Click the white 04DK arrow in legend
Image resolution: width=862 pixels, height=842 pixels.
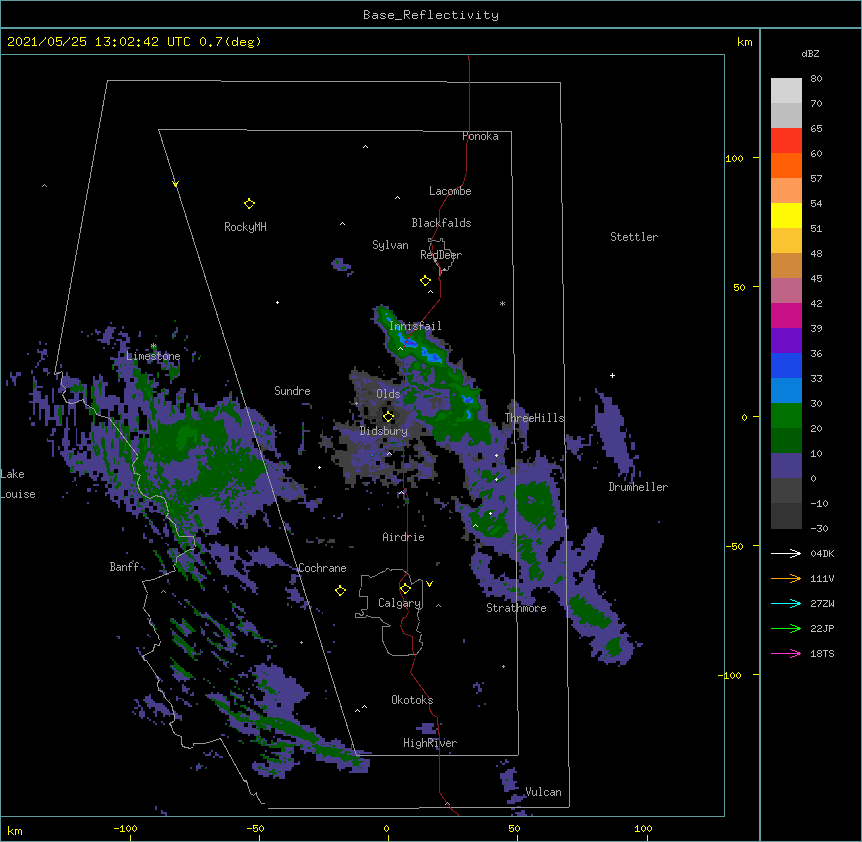(x=786, y=553)
